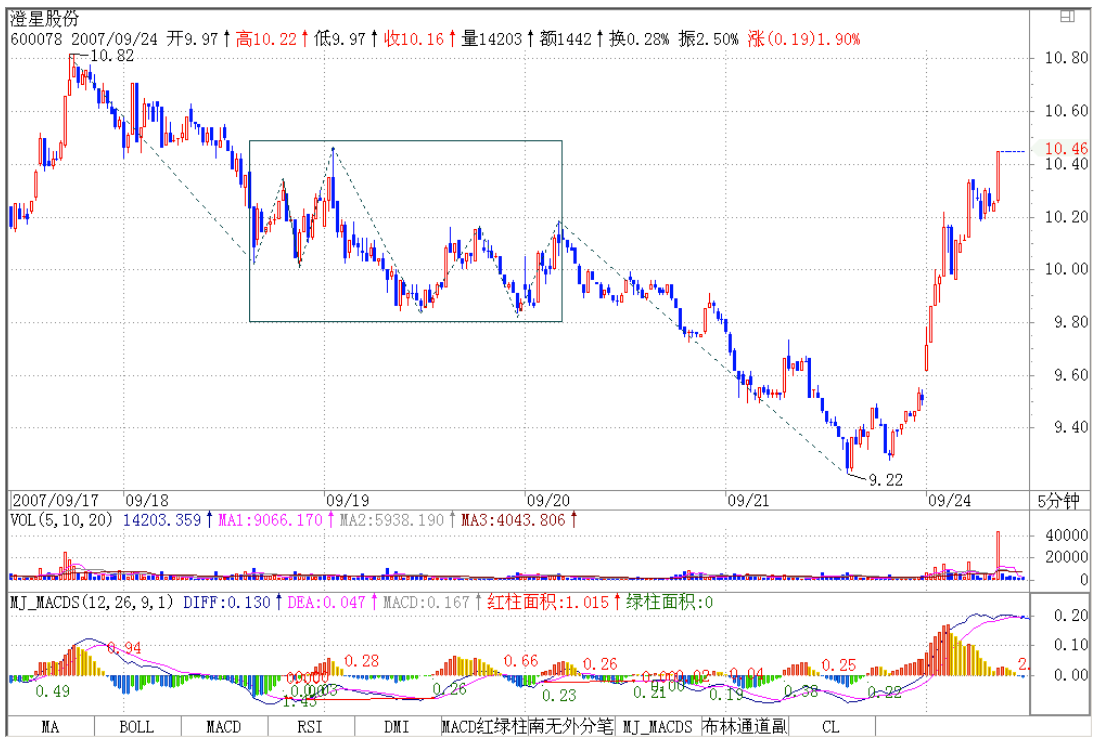The width and height of the screenshot is (1101, 746).
Task: Open the DMI indicator tab
Action: click(397, 726)
